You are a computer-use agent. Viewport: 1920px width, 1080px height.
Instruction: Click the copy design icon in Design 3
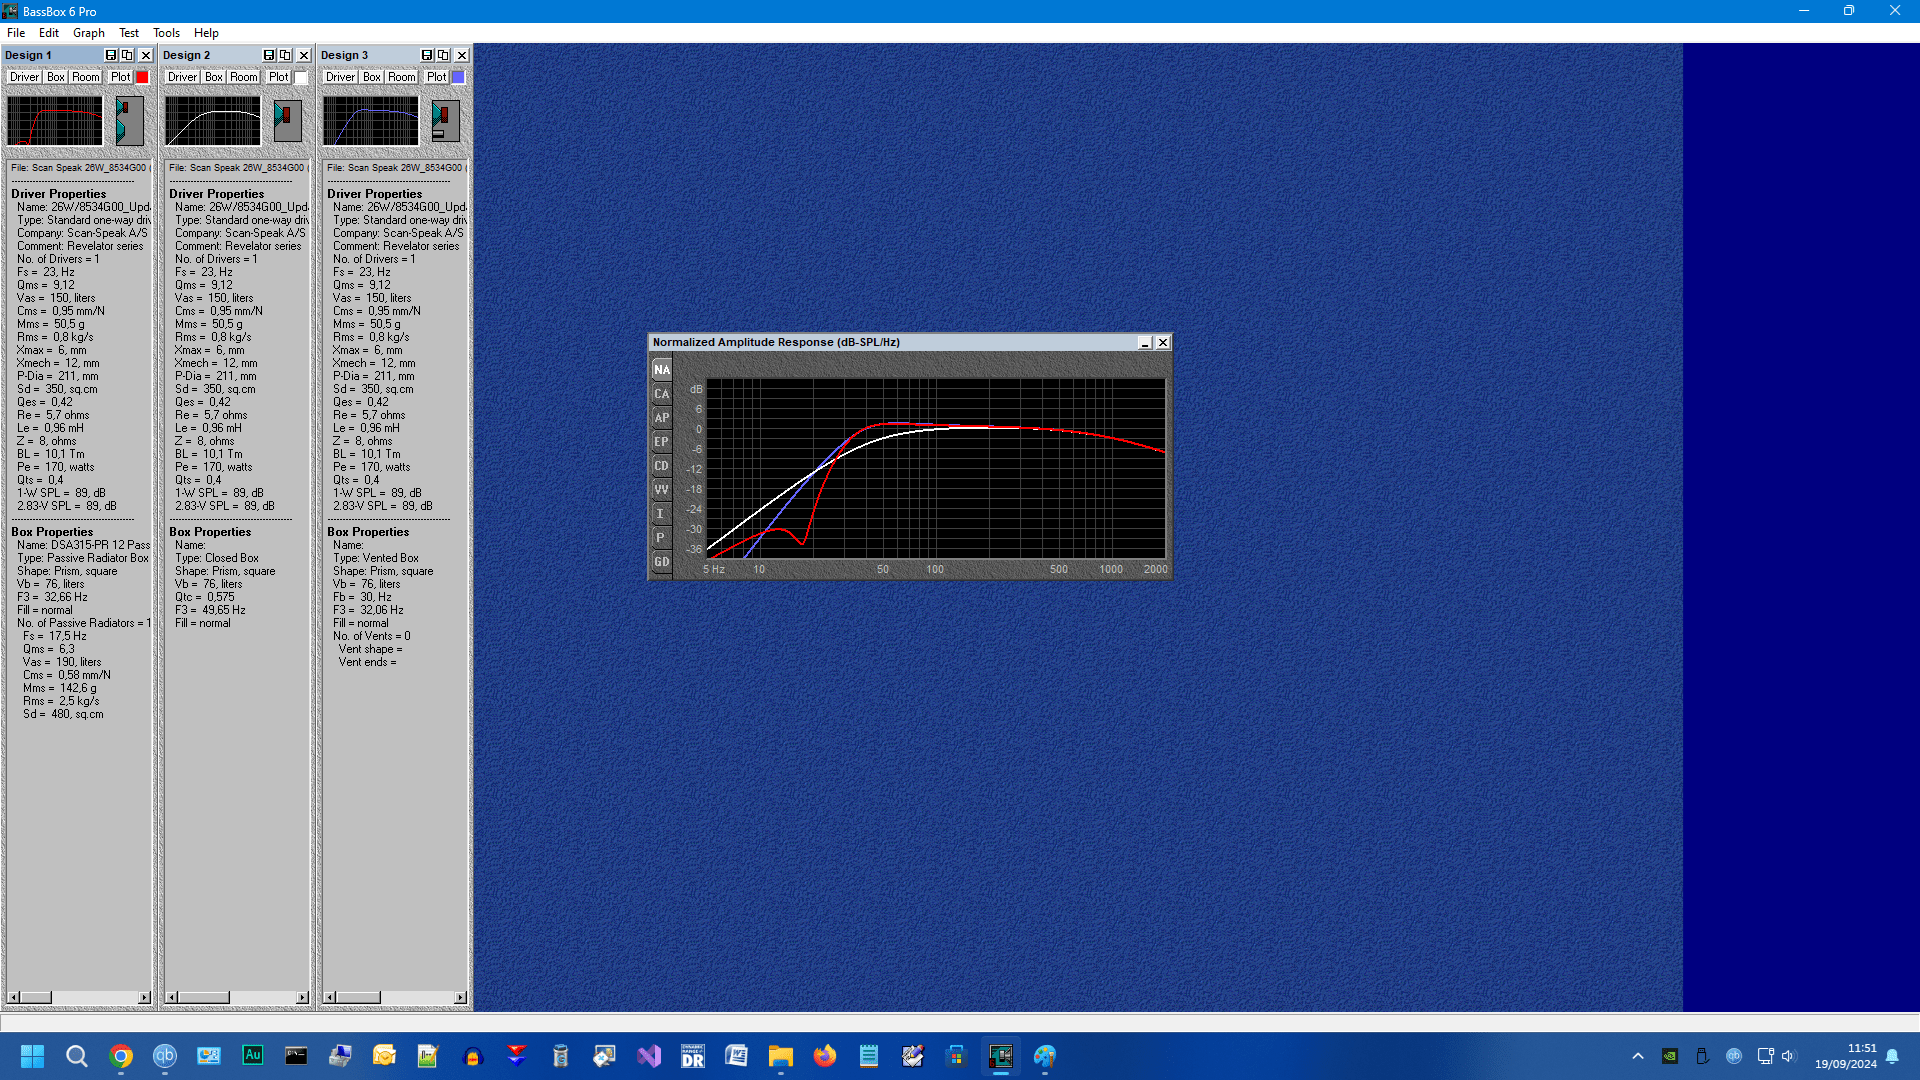(x=443, y=55)
